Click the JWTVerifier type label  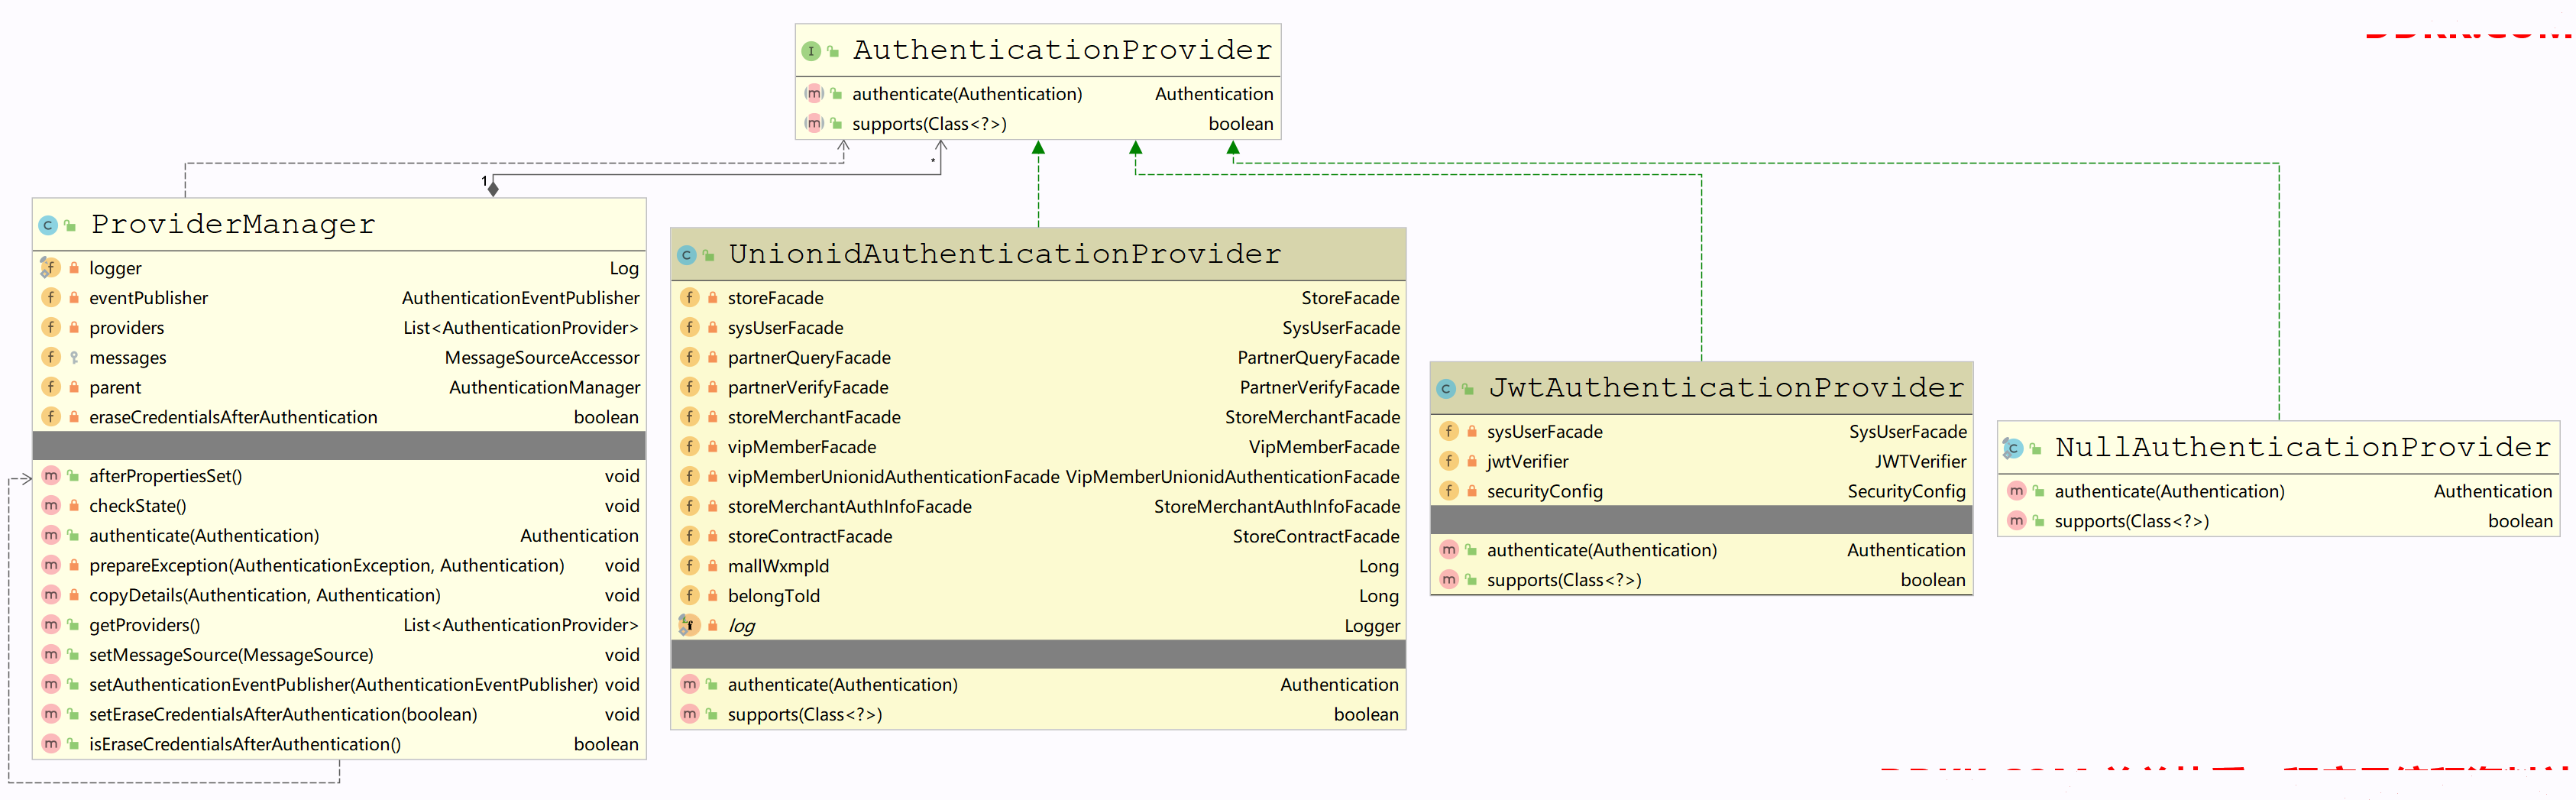[1920, 462]
